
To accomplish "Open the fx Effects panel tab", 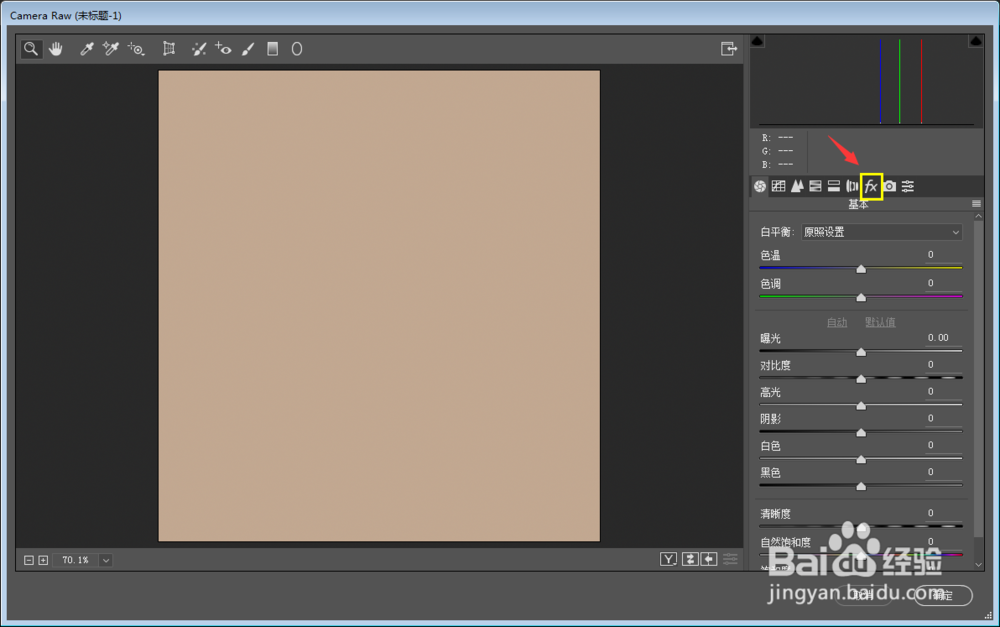I will [x=871, y=186].
